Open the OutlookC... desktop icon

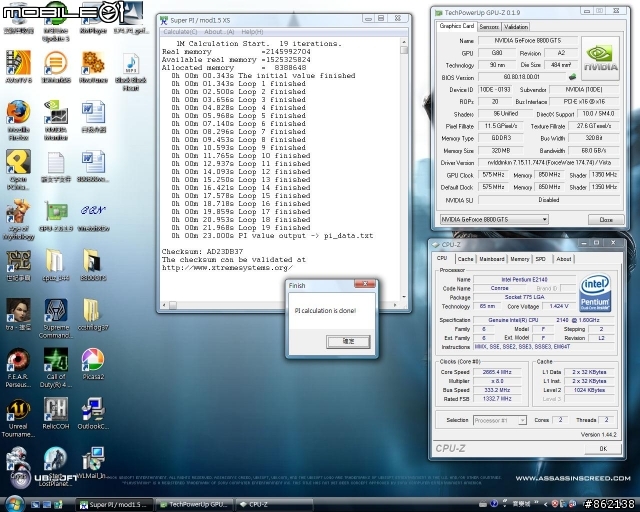(x=93, y=414)
